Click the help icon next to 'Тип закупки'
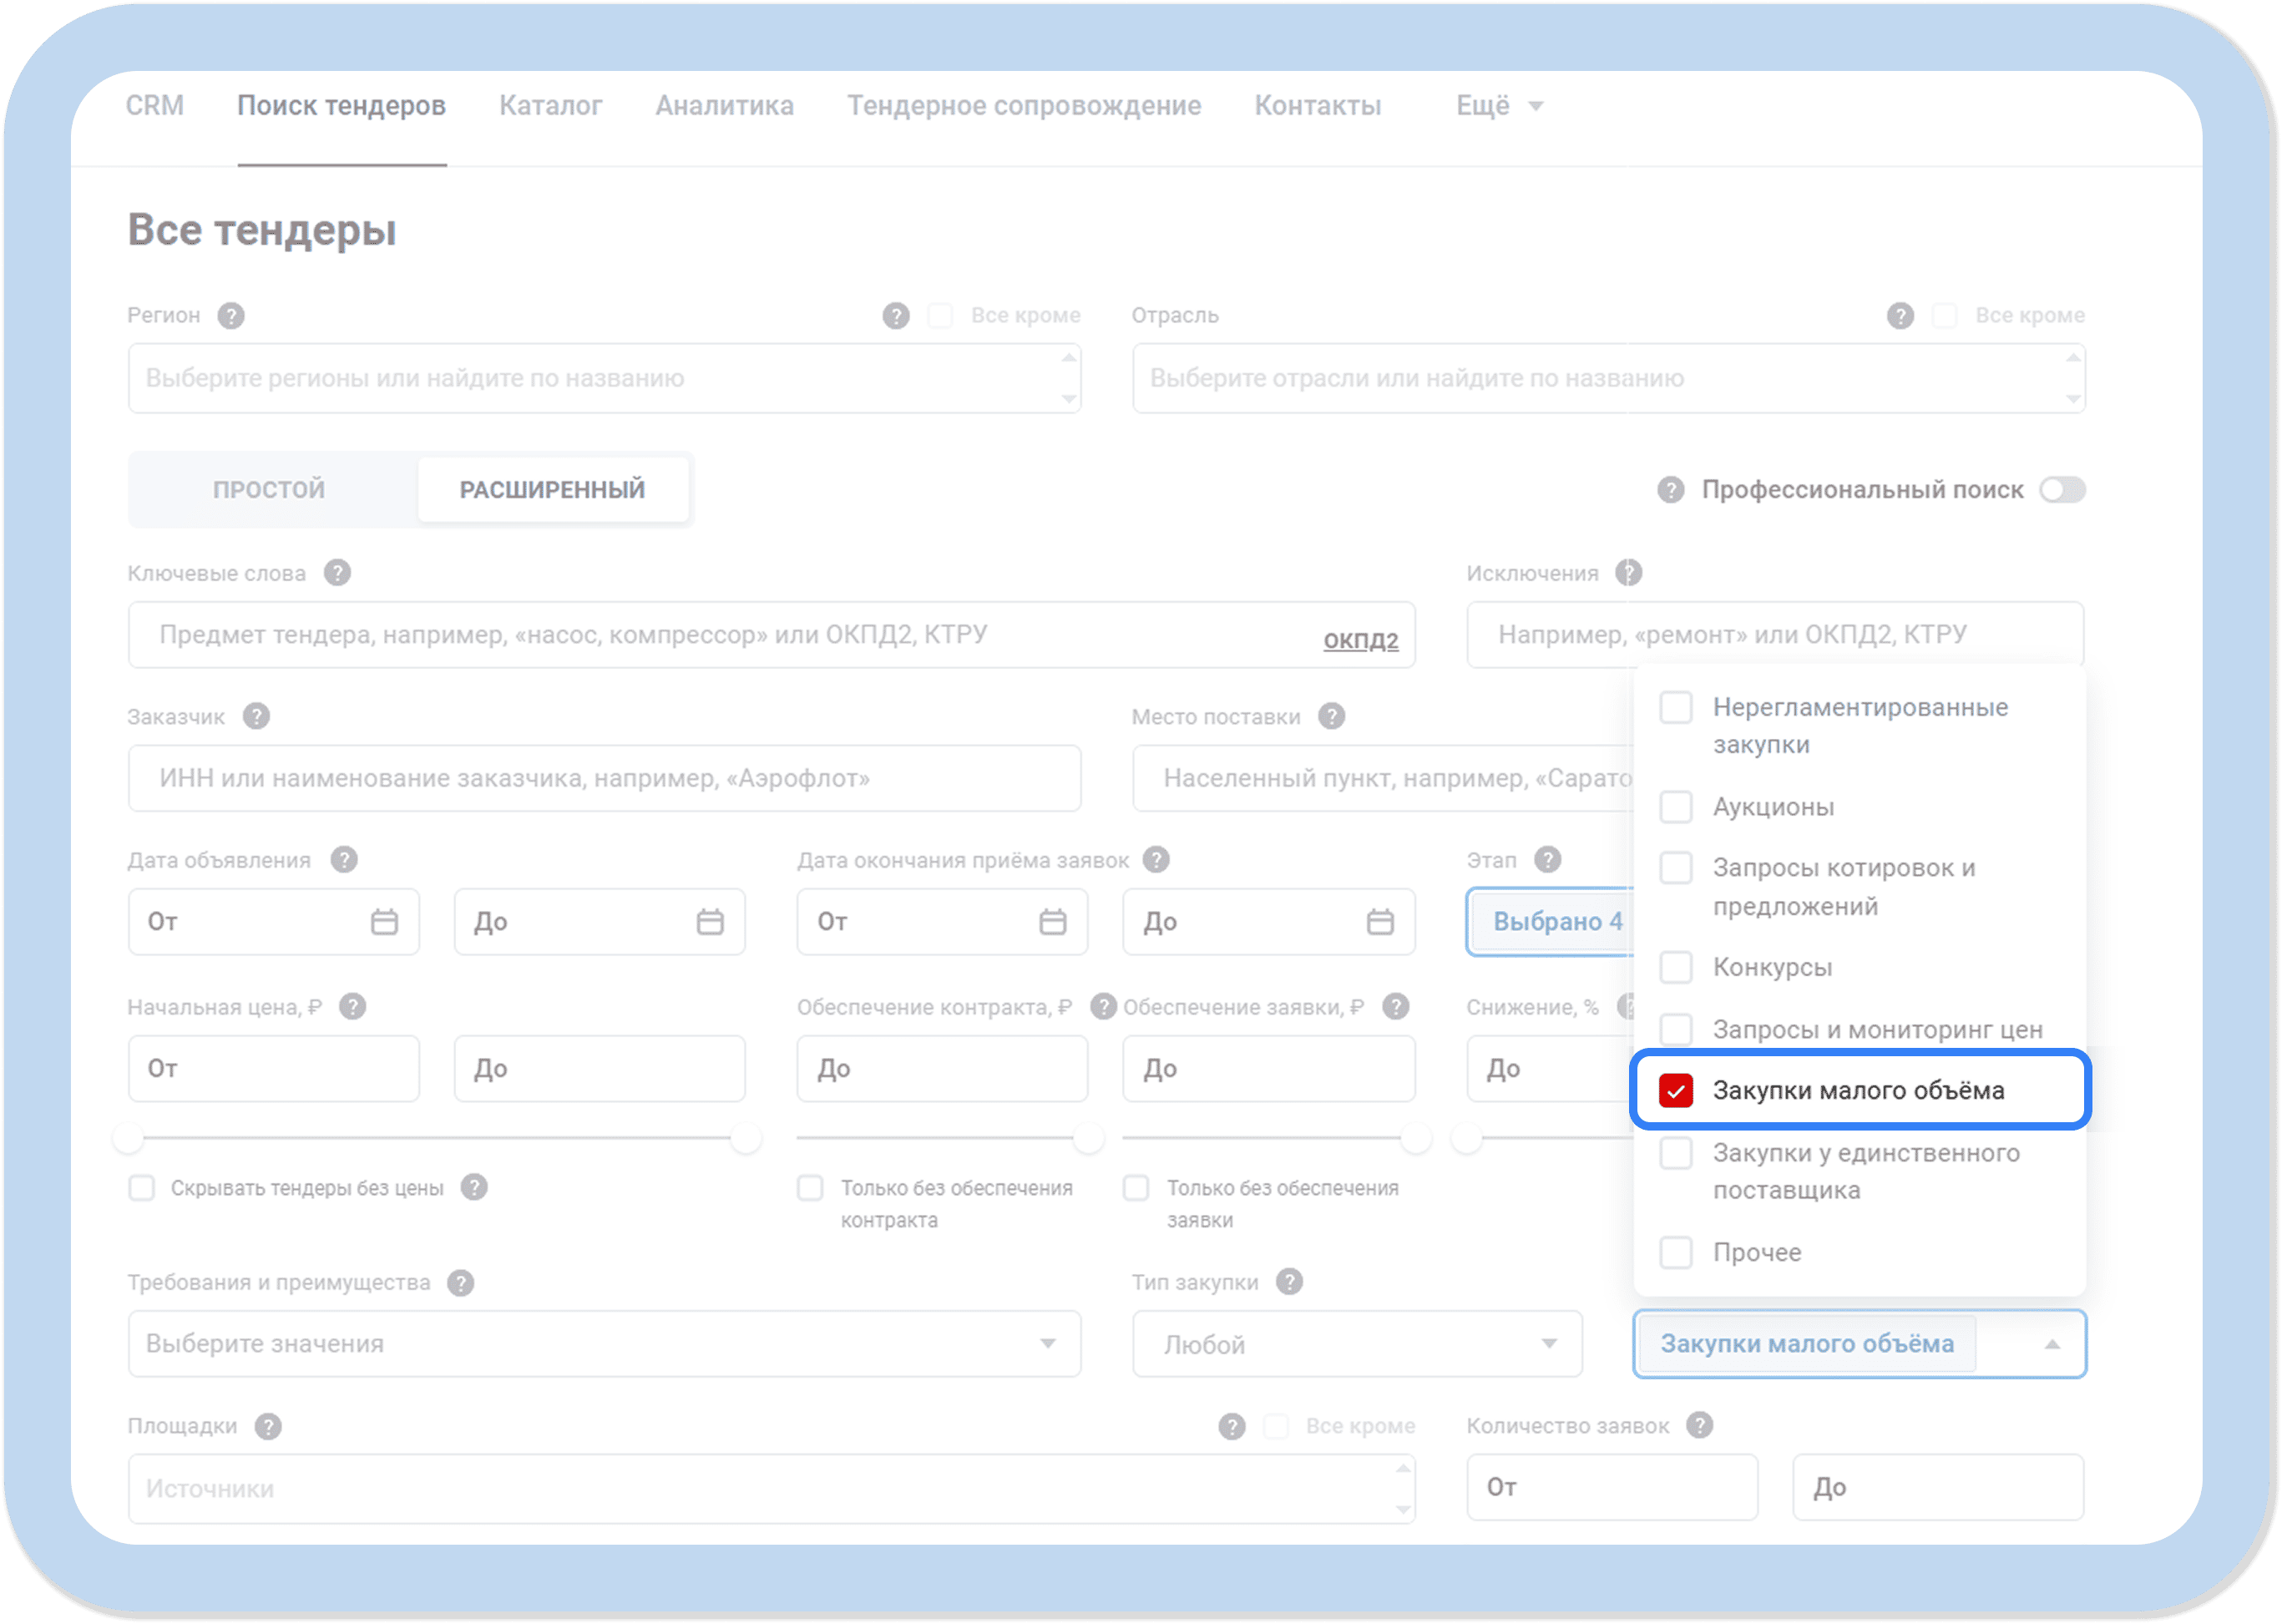The width and height of the screenshot is (2282, 1624). 1288,1281
